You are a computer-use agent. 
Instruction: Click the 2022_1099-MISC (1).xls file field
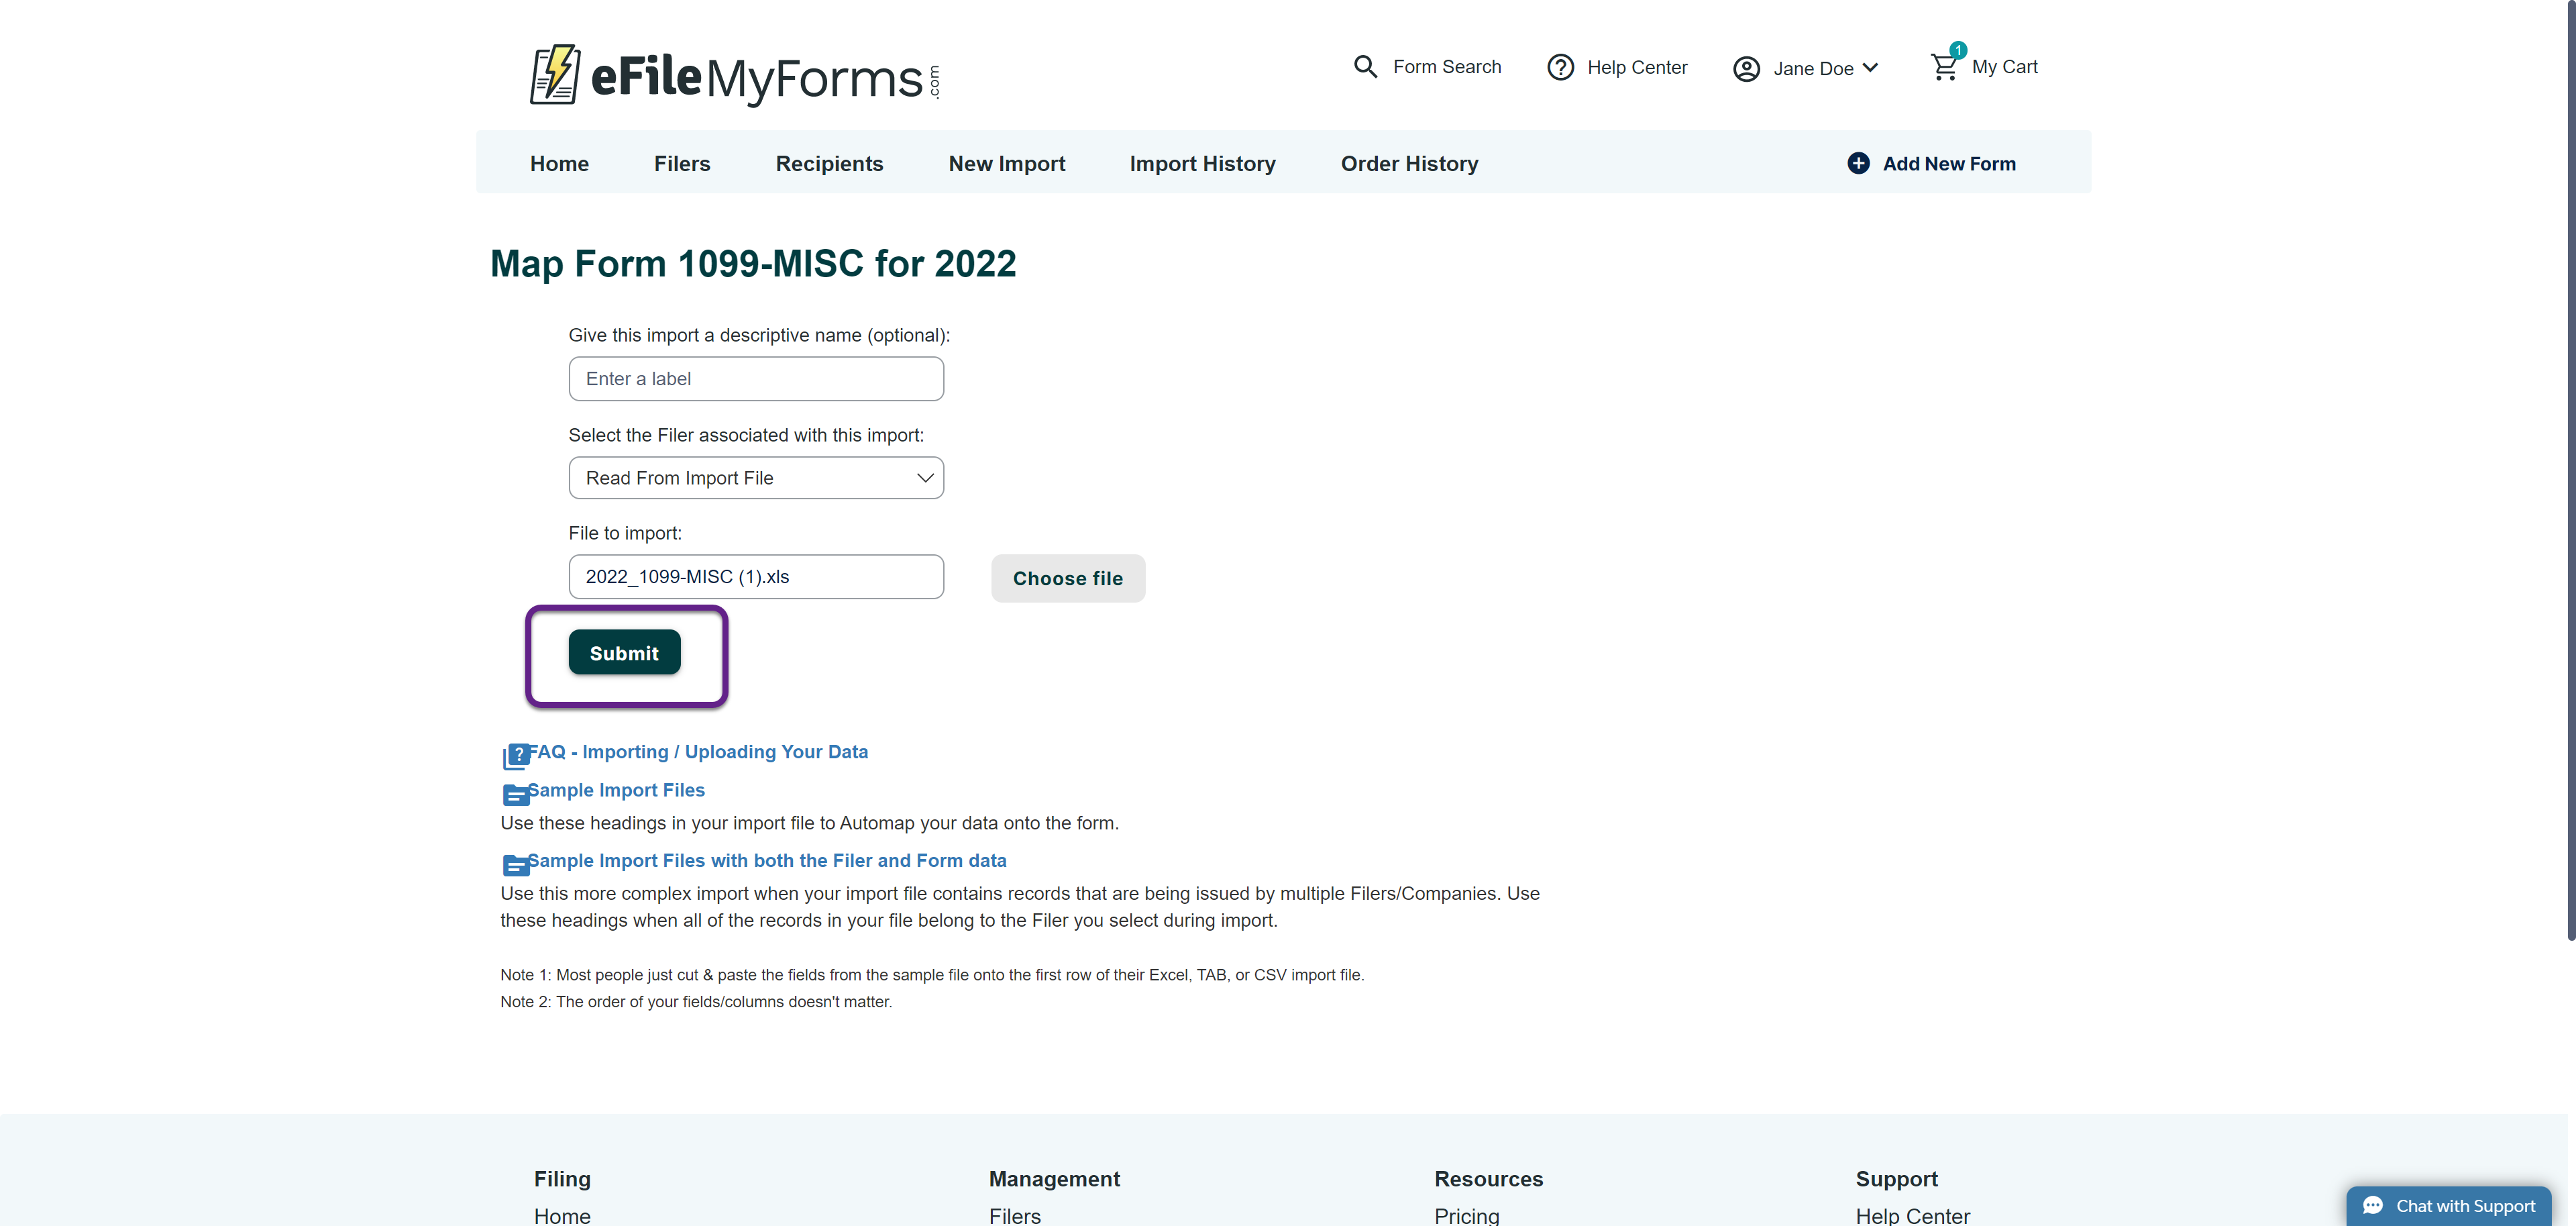[756, 576]
